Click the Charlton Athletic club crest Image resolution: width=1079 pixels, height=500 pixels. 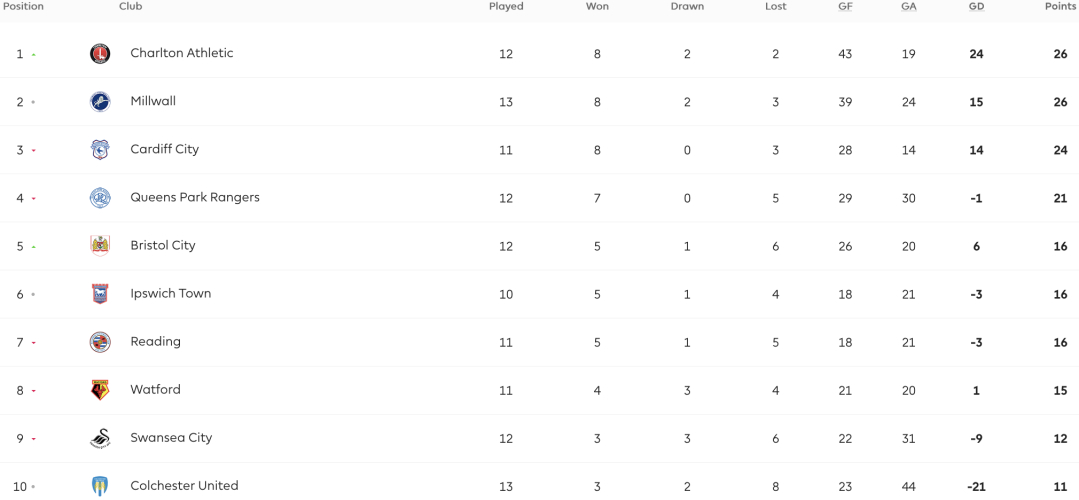coord(100,54)
